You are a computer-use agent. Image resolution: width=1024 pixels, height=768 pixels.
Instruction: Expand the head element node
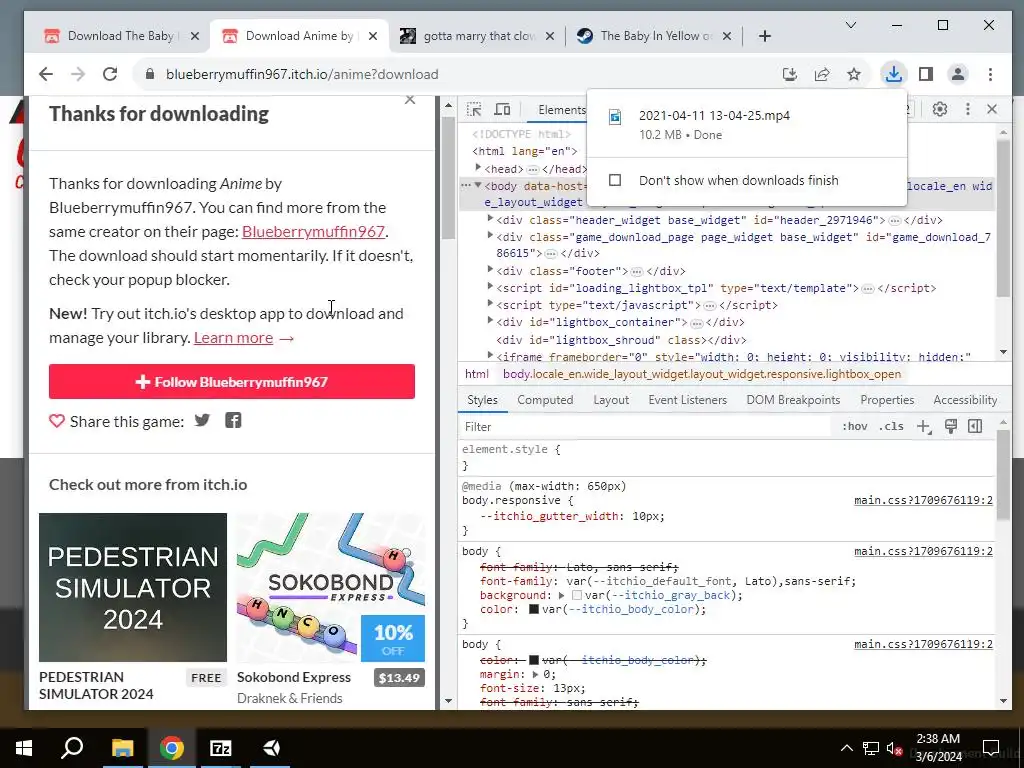(479, 168)
